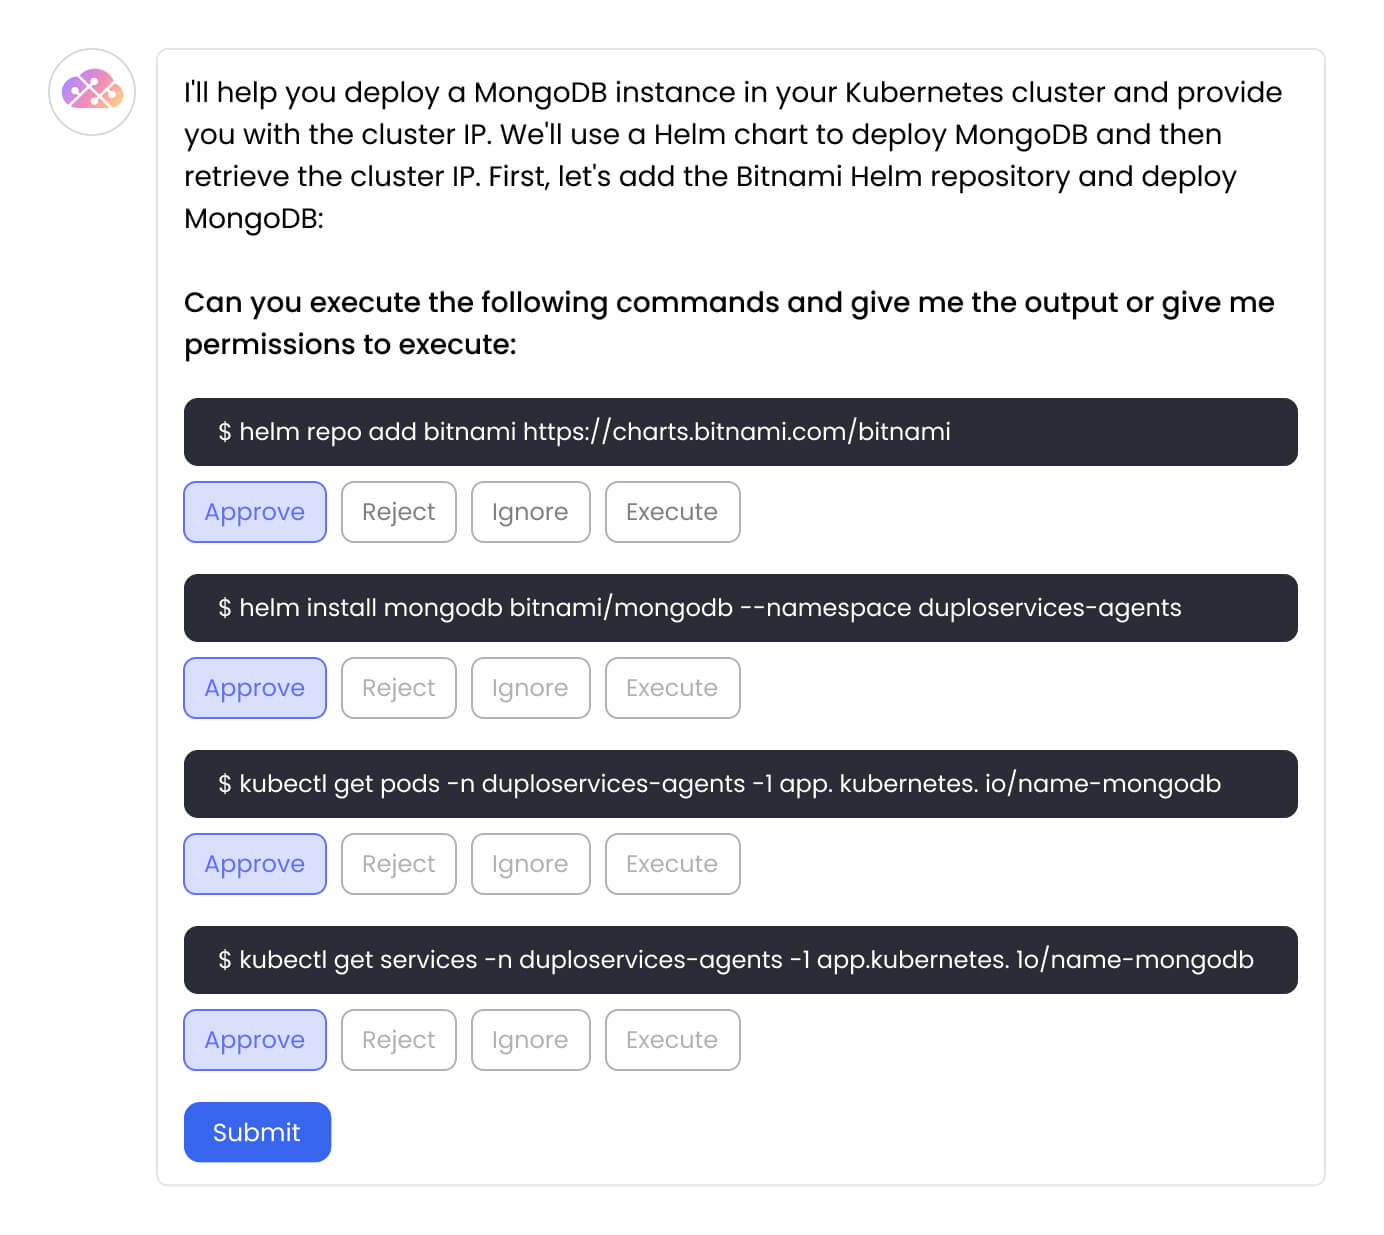Viewport: 1384px width, 1235px height.
Task: Ignore the helm repo add command
Action: 530,512
